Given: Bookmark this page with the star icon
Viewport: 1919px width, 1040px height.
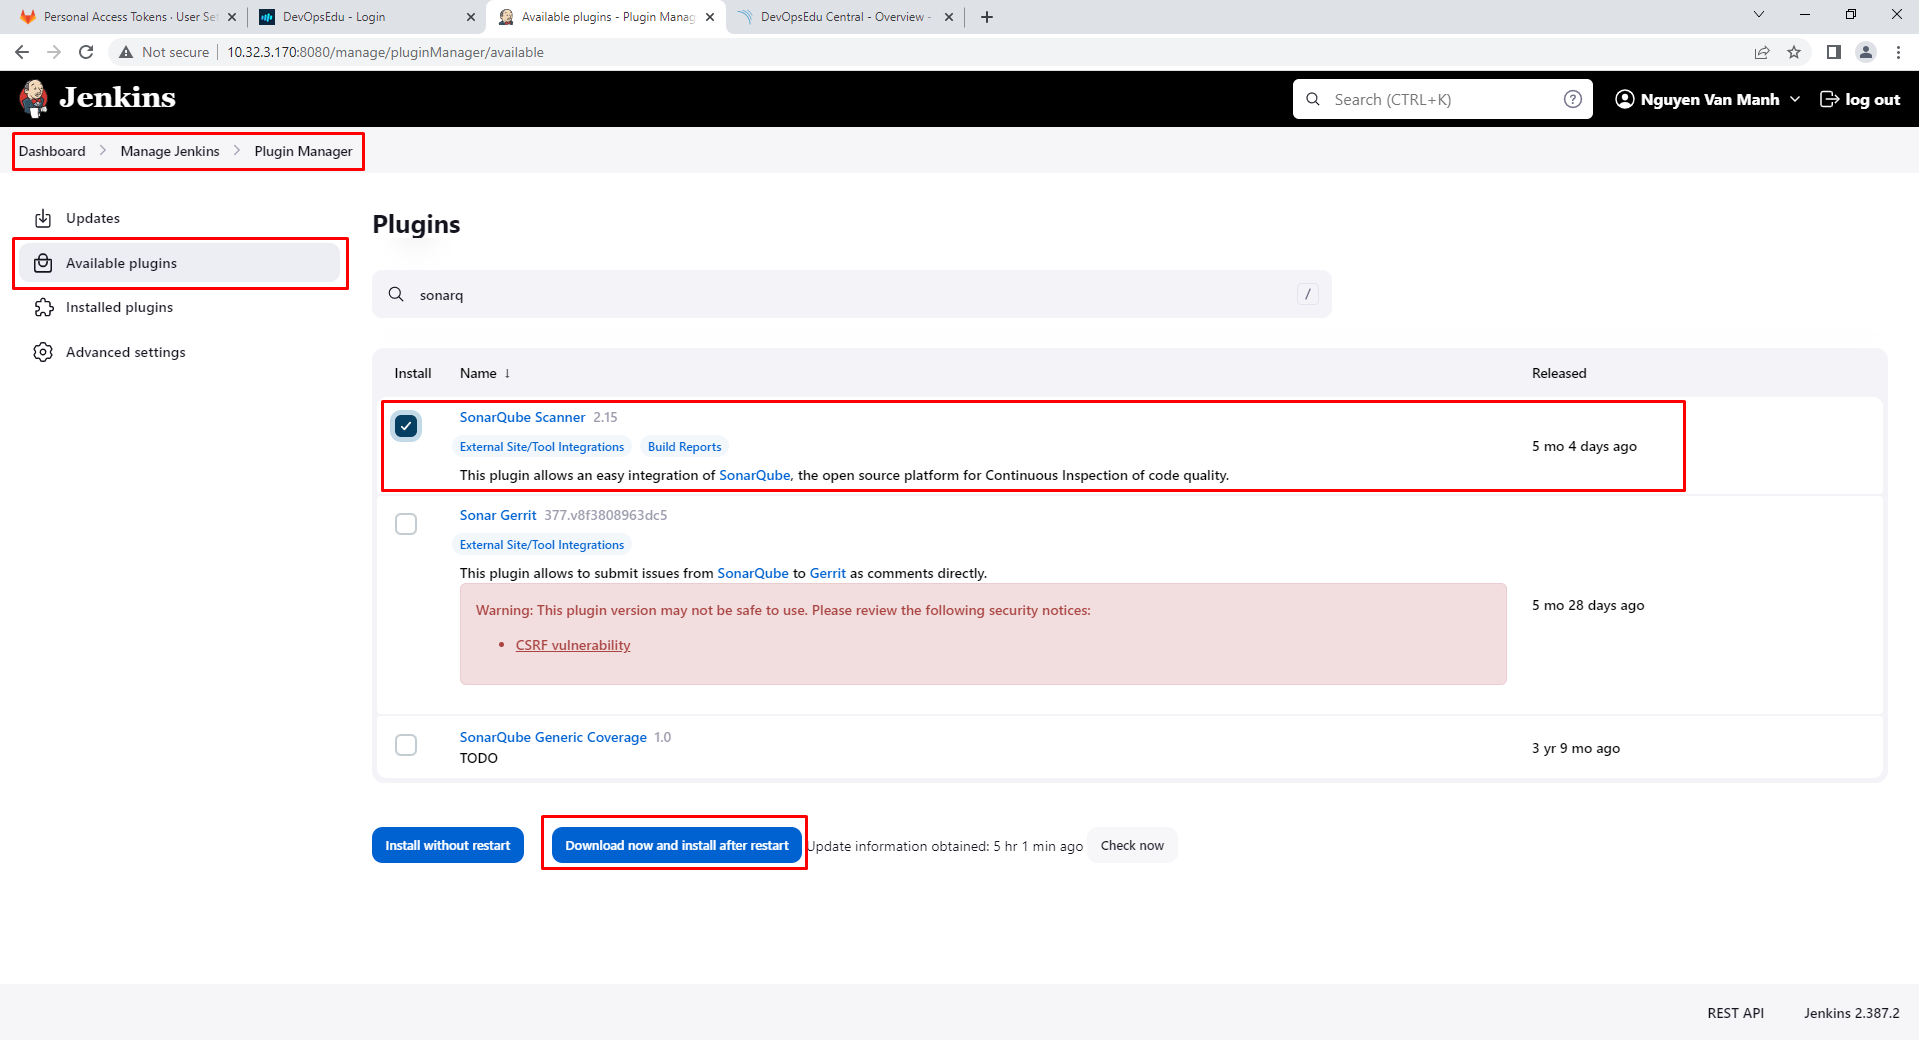Looking at the screenshot, I should click(1794, 52).
